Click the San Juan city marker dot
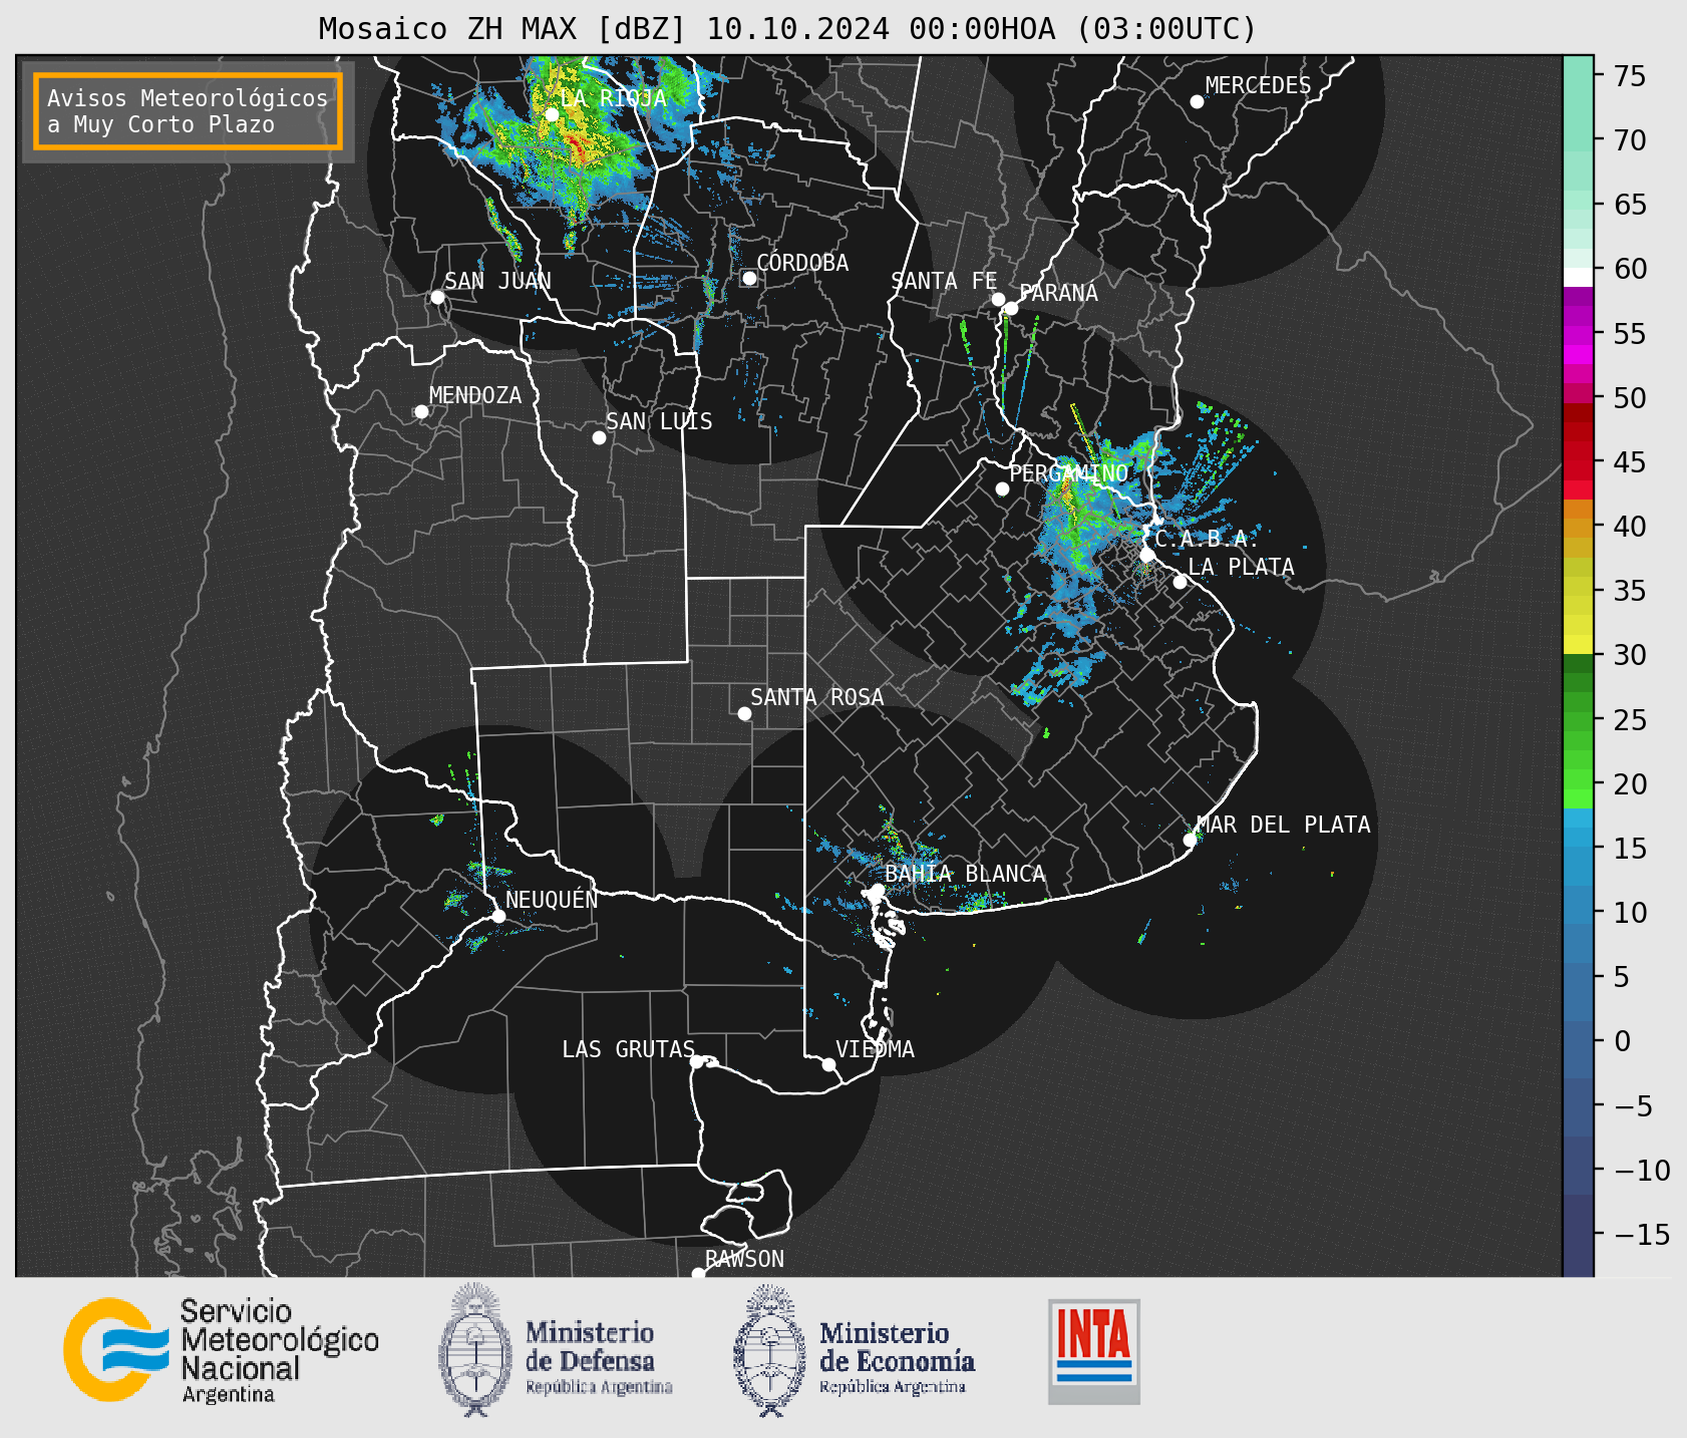The height and width of the screenshot is (1438, 1687). 437,297
